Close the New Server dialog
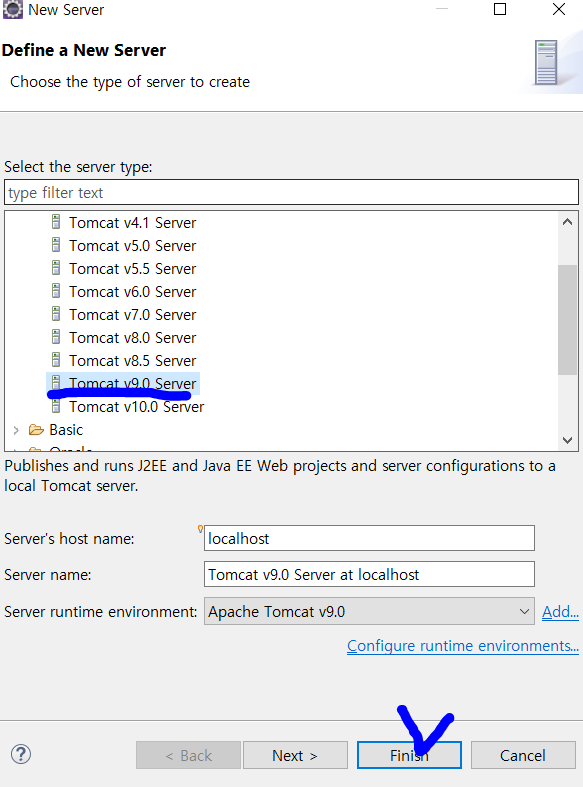583x787 pixels. tap(559, 9)
